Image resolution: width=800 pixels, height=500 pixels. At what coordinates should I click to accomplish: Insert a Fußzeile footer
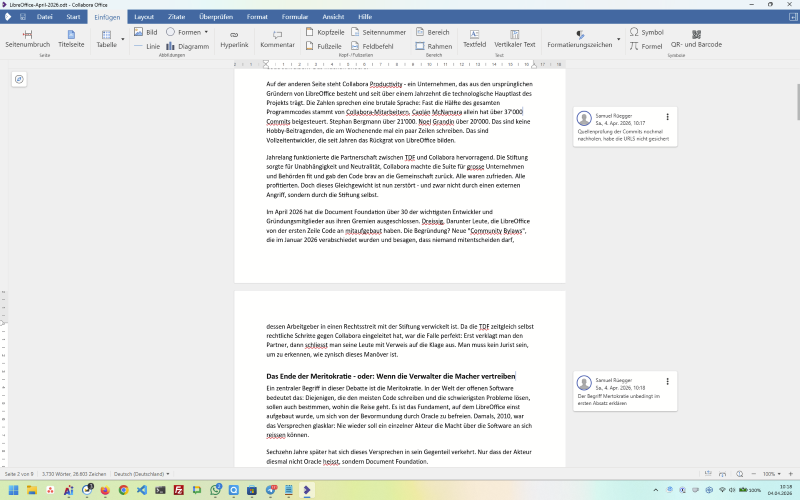(x=323, y=46)
